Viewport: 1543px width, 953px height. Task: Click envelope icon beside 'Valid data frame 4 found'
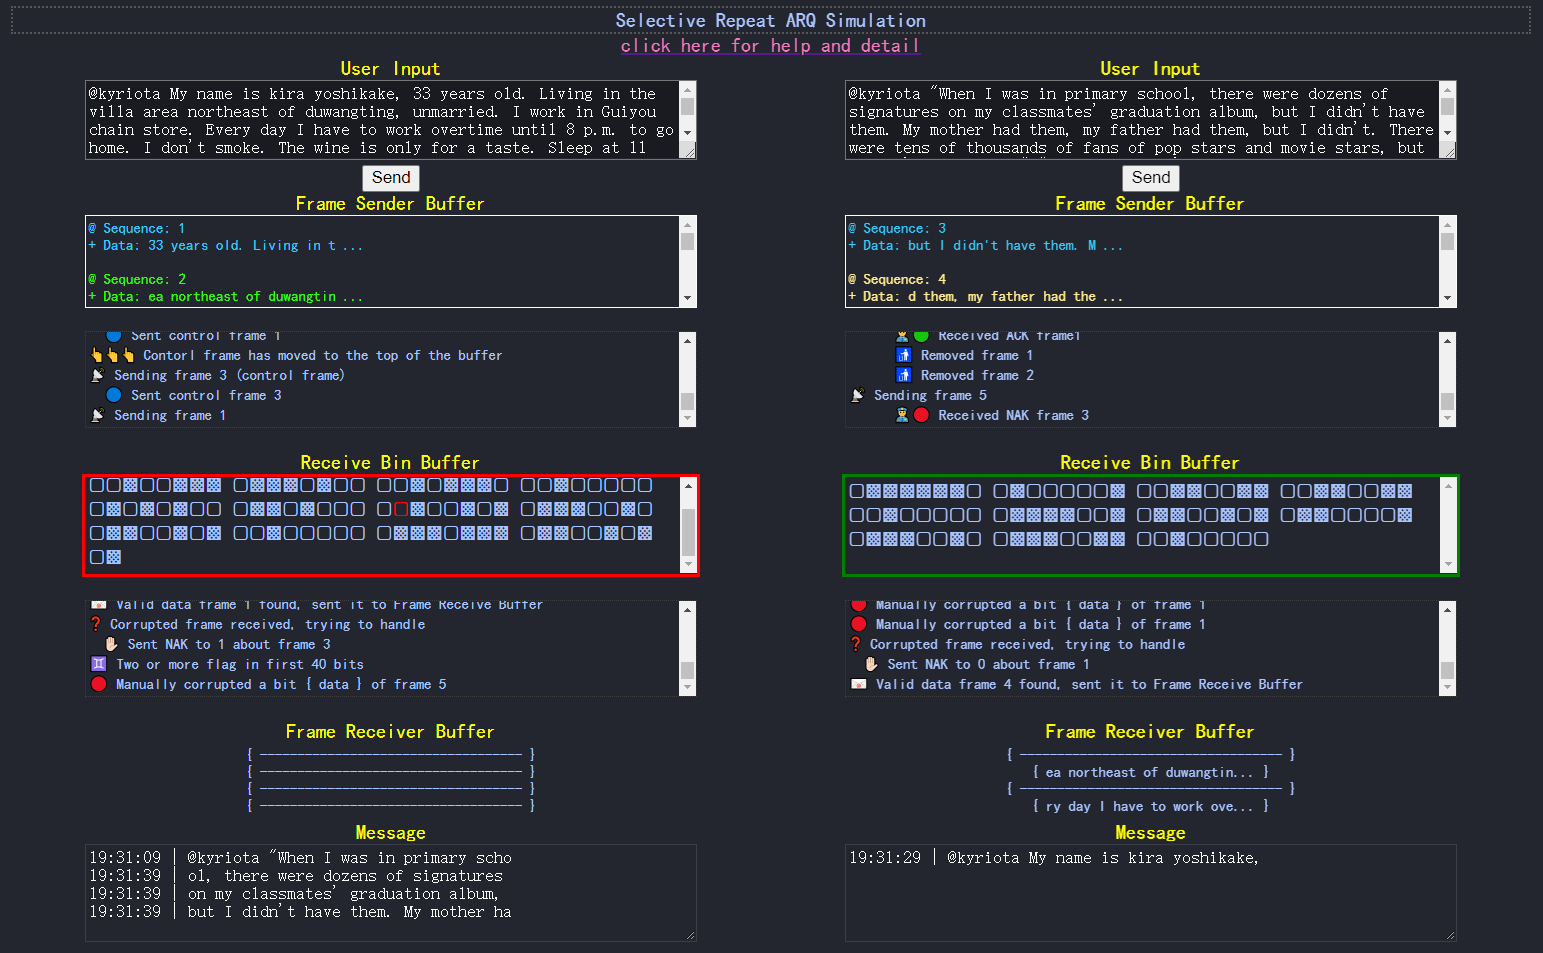(x=858, y=684)
